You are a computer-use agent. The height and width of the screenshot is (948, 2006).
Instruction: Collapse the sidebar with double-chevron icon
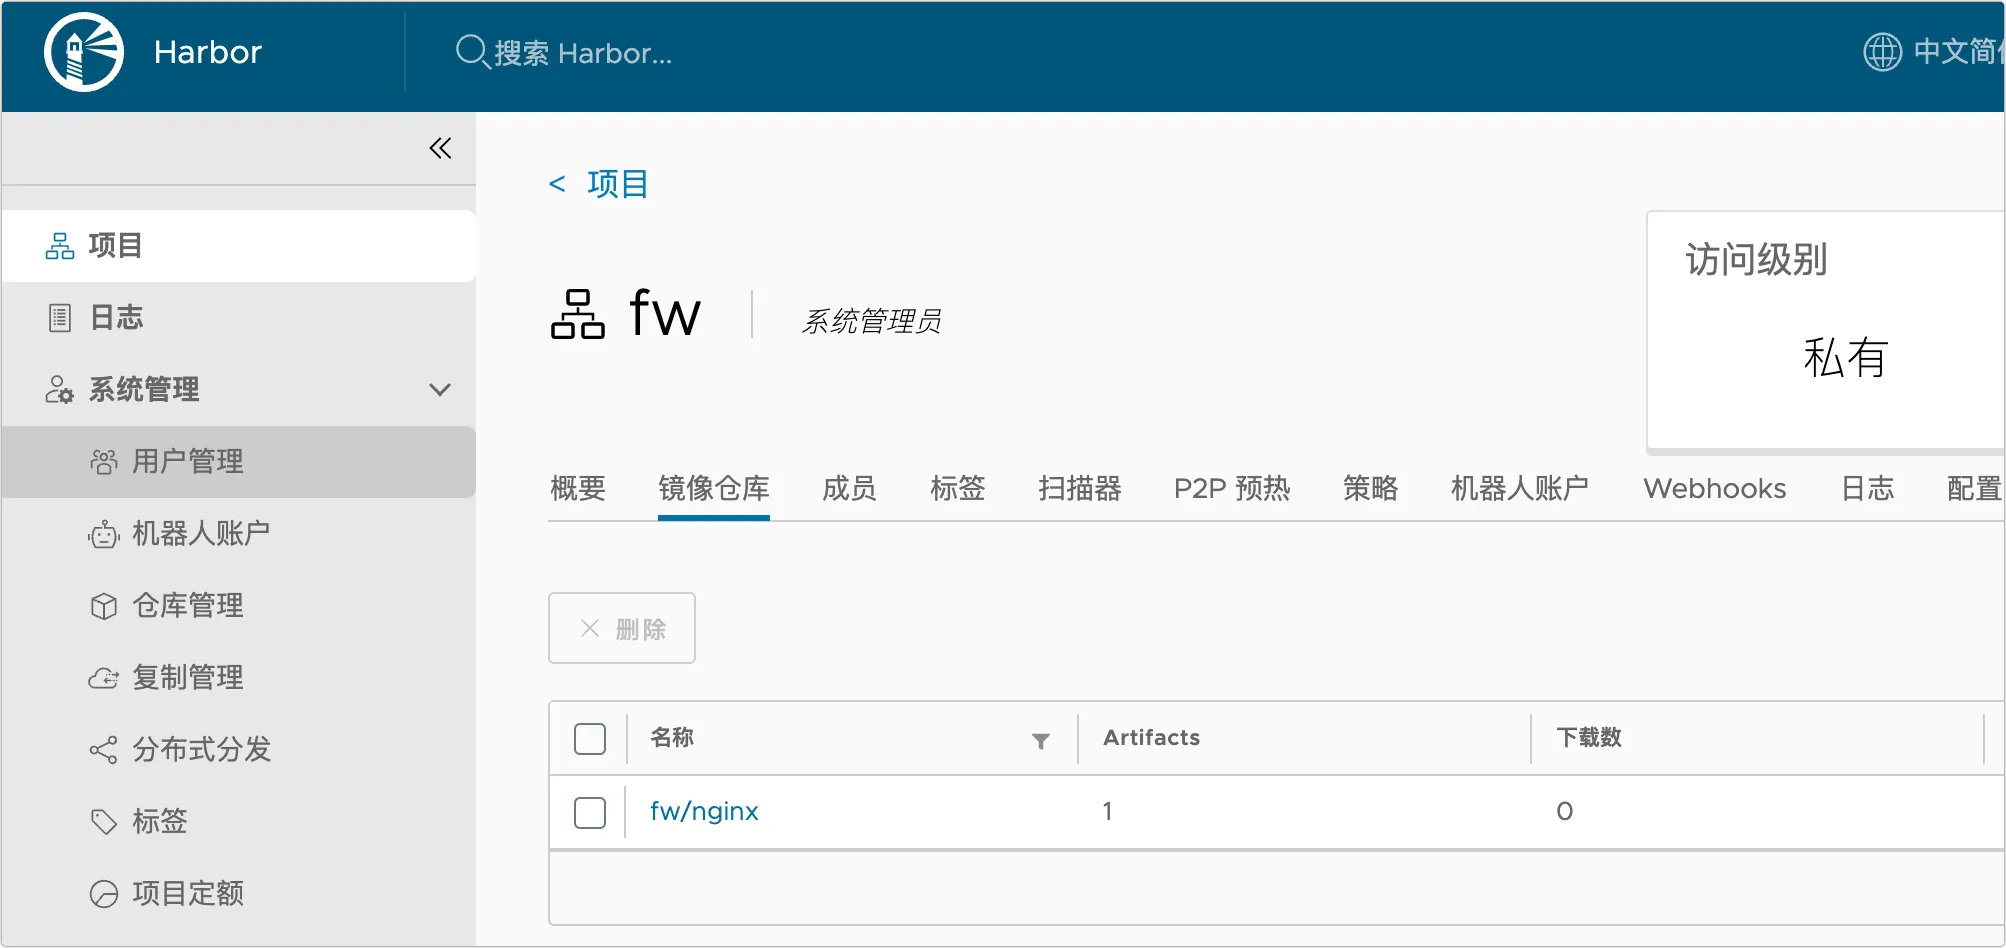click(x=440, y=148)
